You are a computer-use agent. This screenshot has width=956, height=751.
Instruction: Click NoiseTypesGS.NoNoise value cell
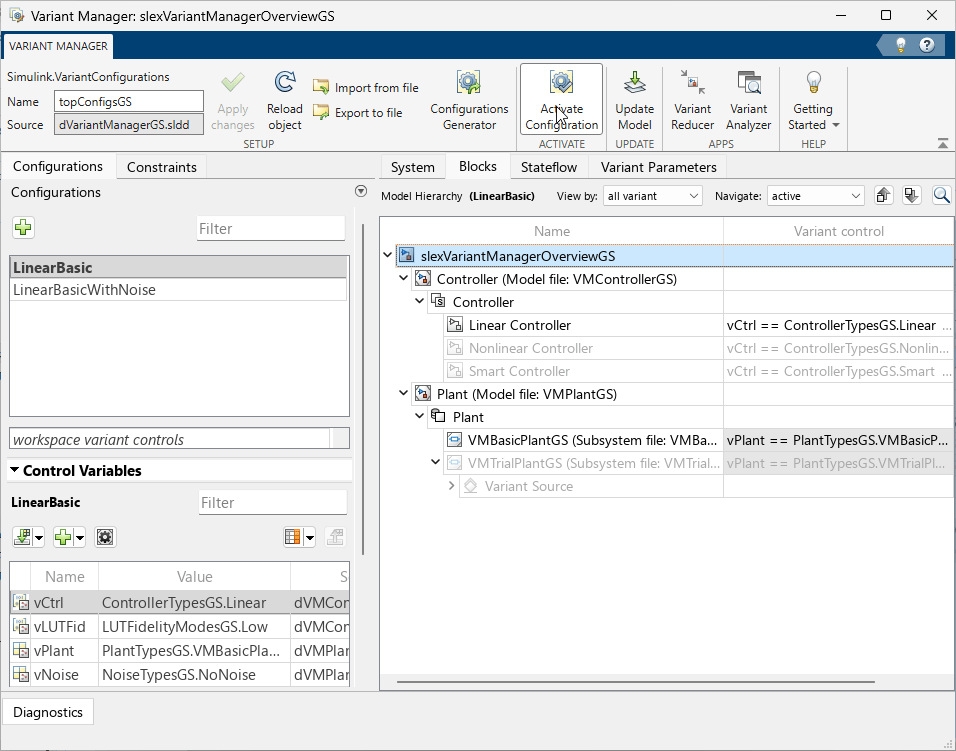194,675
